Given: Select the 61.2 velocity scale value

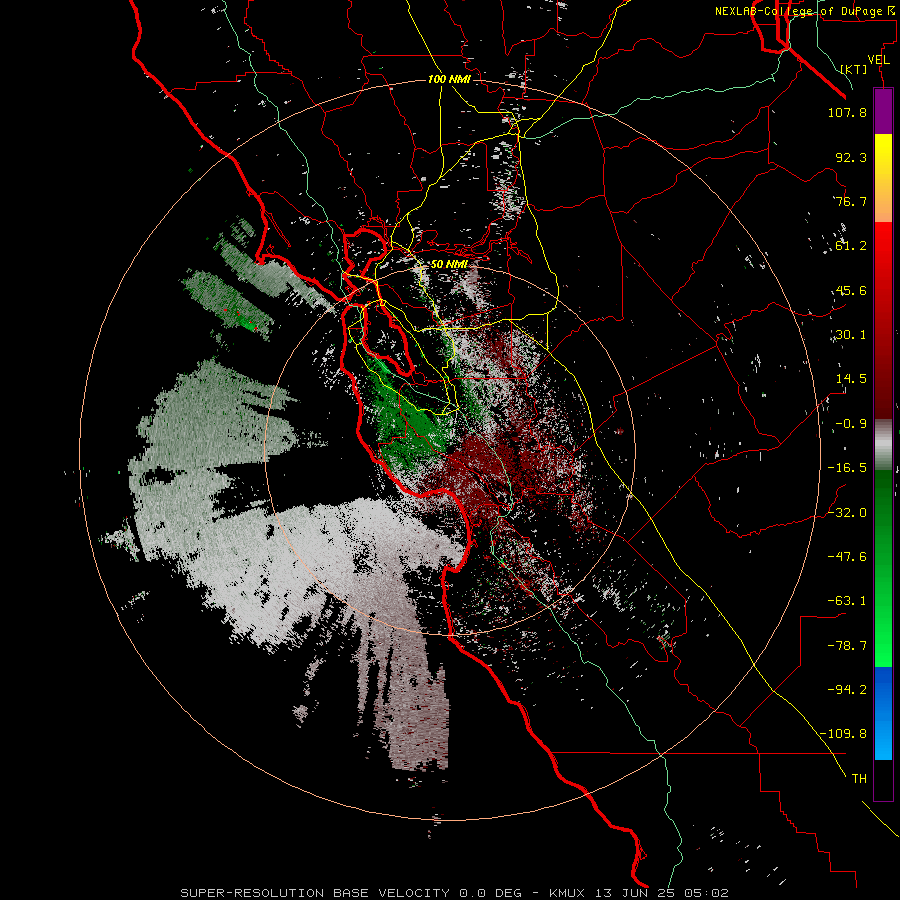Looking at the screenshot, I should point(851,246).
